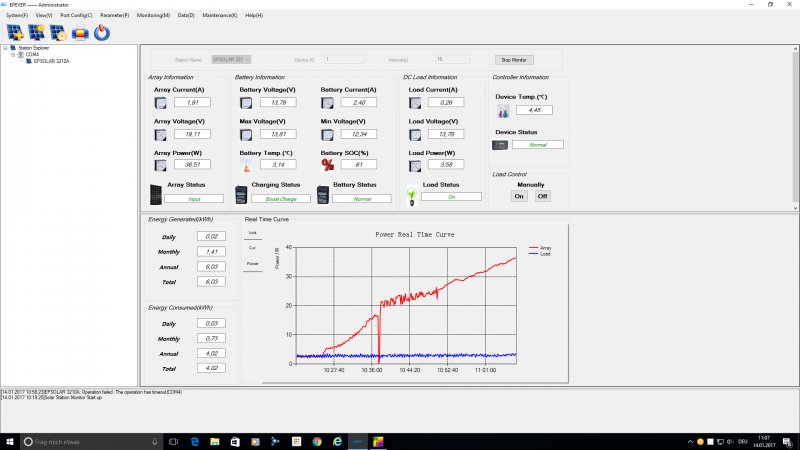
Task: Click the Battery SOC value 61
Action: coord(359,164)
